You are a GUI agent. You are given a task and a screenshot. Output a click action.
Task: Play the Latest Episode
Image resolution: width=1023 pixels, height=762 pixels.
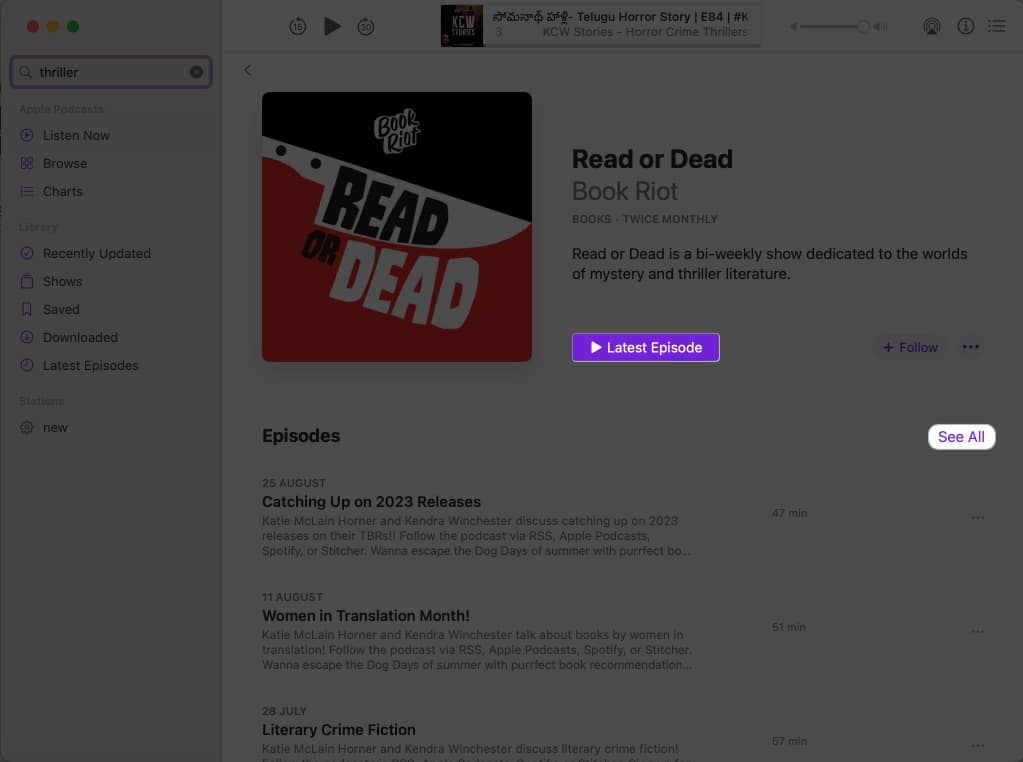point(645,347)
